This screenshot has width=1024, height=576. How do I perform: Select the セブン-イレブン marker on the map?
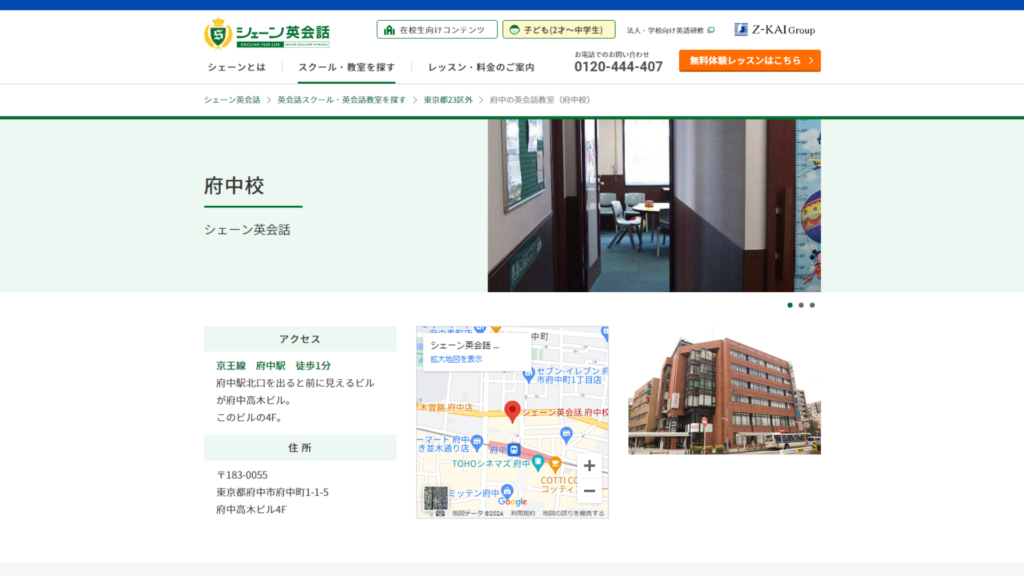coord(528,376)
